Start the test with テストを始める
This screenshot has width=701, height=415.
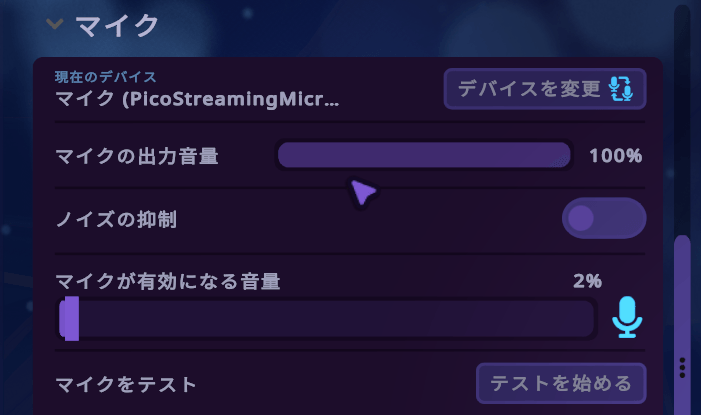coord(560,383)
